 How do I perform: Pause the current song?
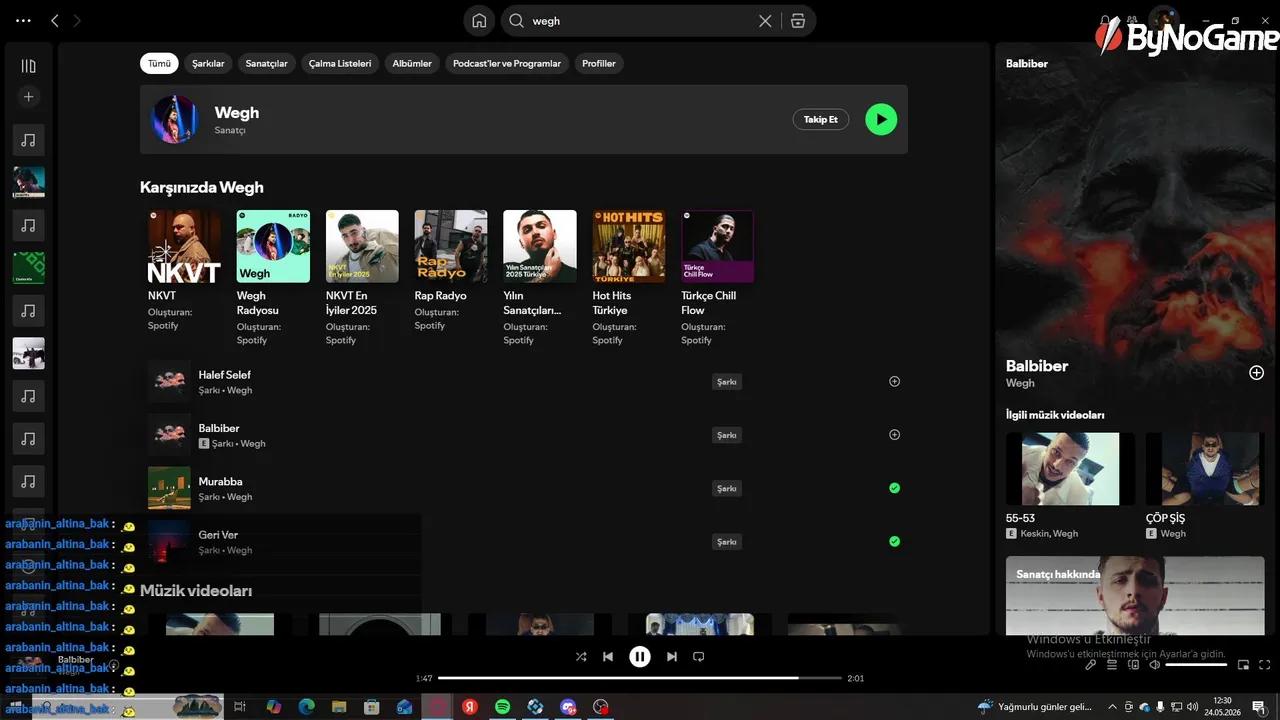pyautogui.click(x=640, y=657)
